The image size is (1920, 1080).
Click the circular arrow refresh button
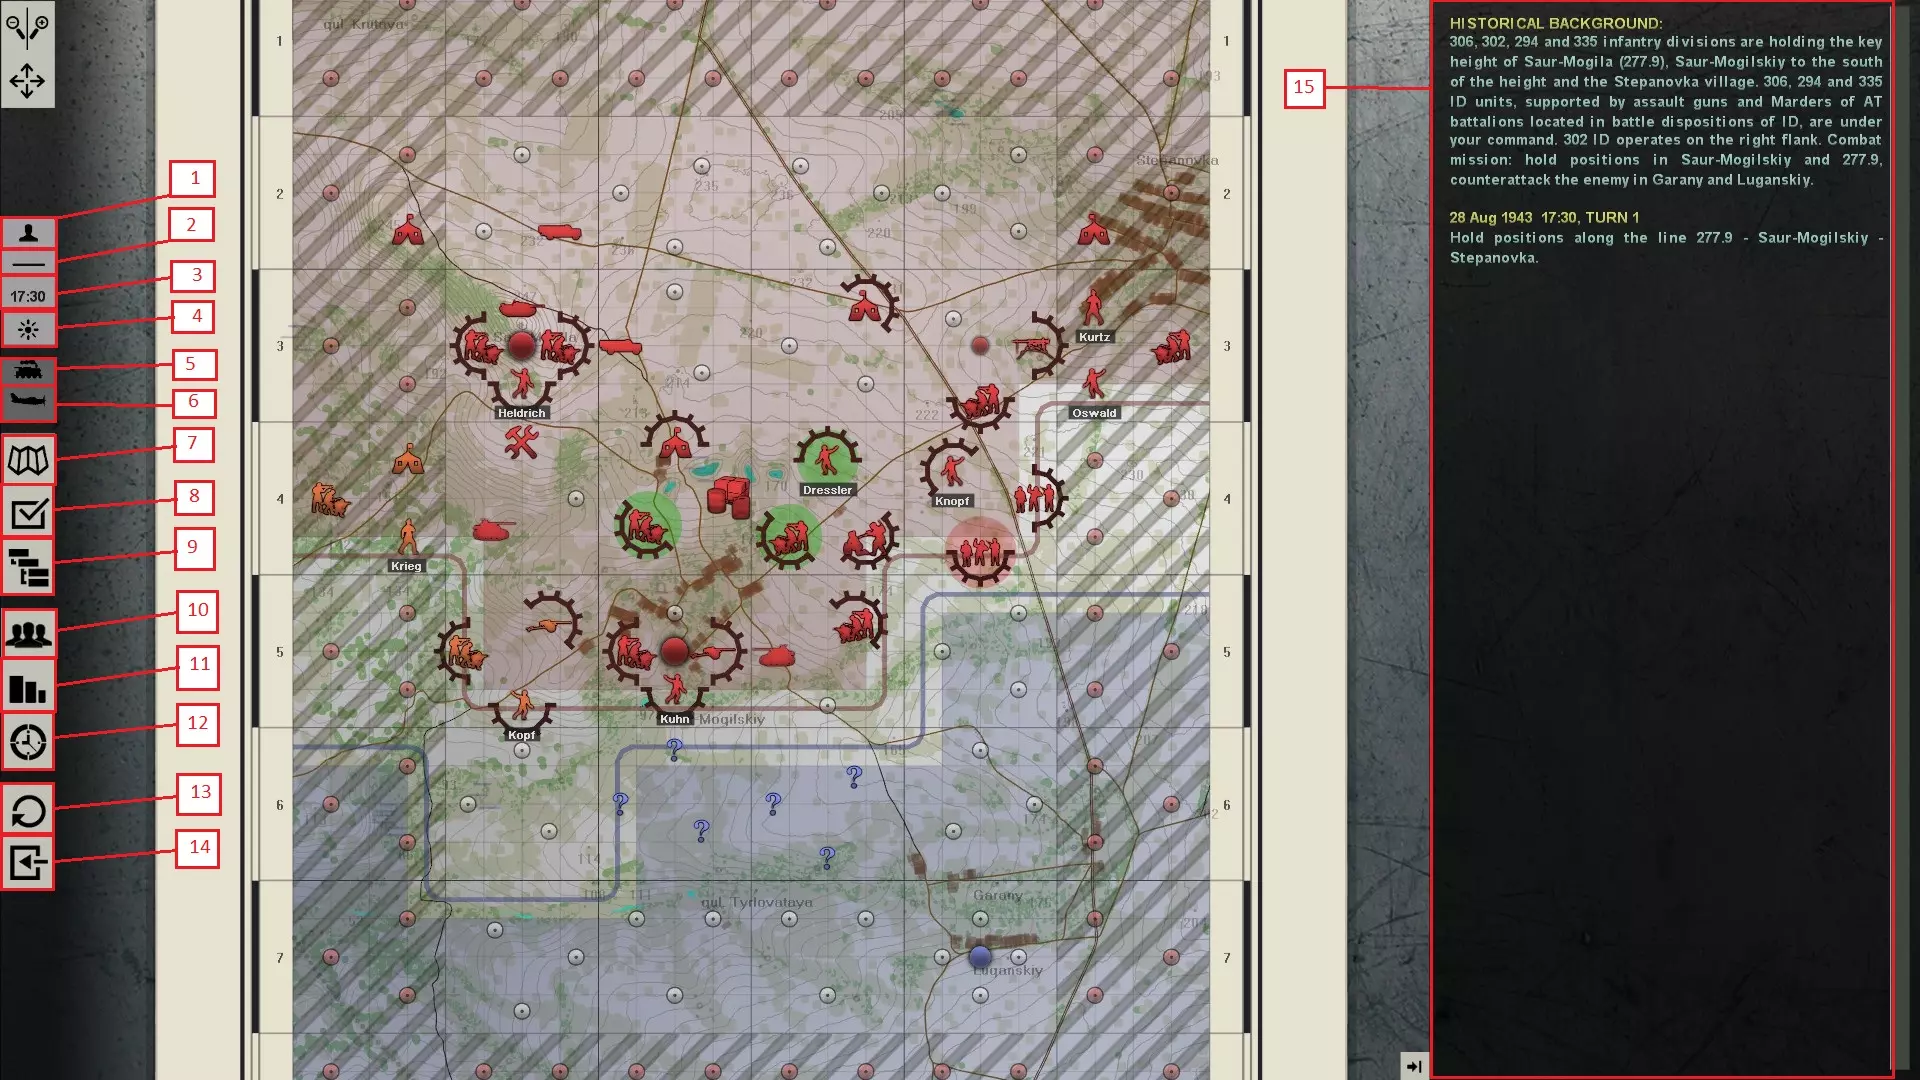pyautogui.click(x=28, y=811)
